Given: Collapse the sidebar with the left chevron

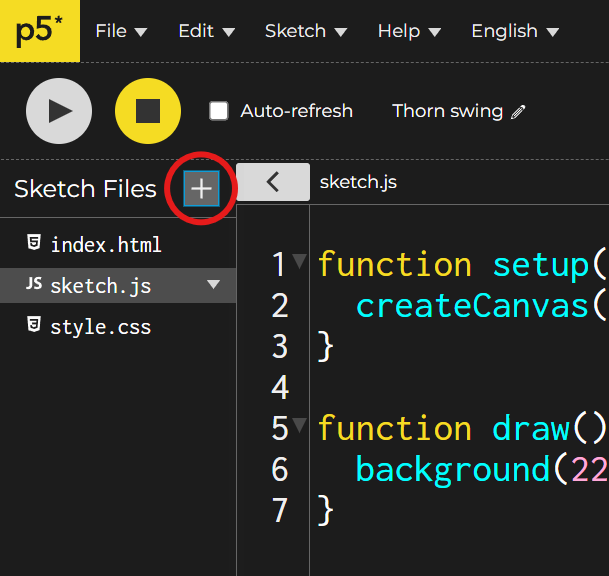Looking at the screenshot, I should coord(272,182).
